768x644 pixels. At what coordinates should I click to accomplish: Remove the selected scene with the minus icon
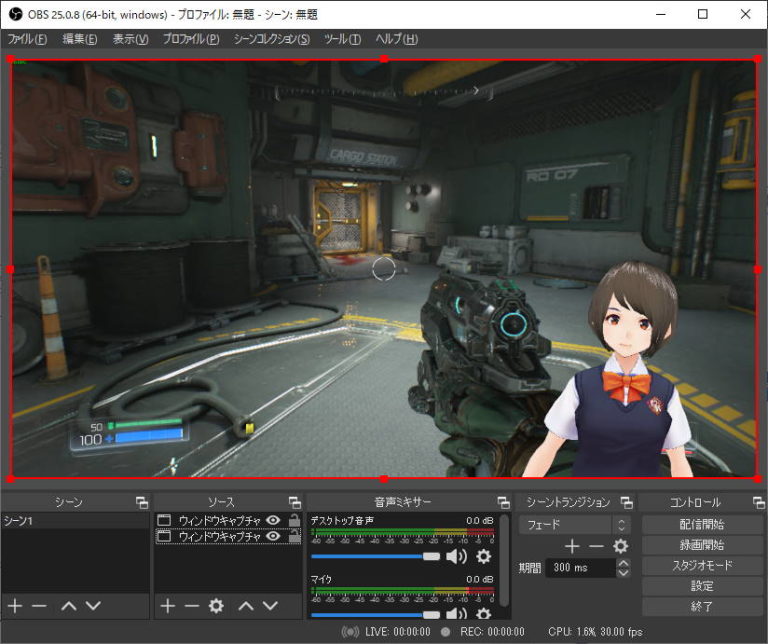click(39, 606)
